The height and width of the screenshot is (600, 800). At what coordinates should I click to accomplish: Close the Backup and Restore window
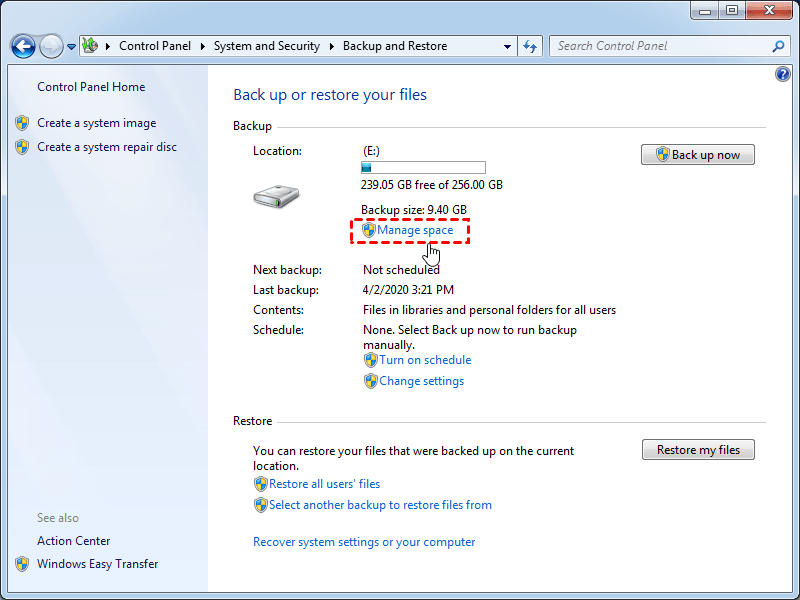coord(769,11)
